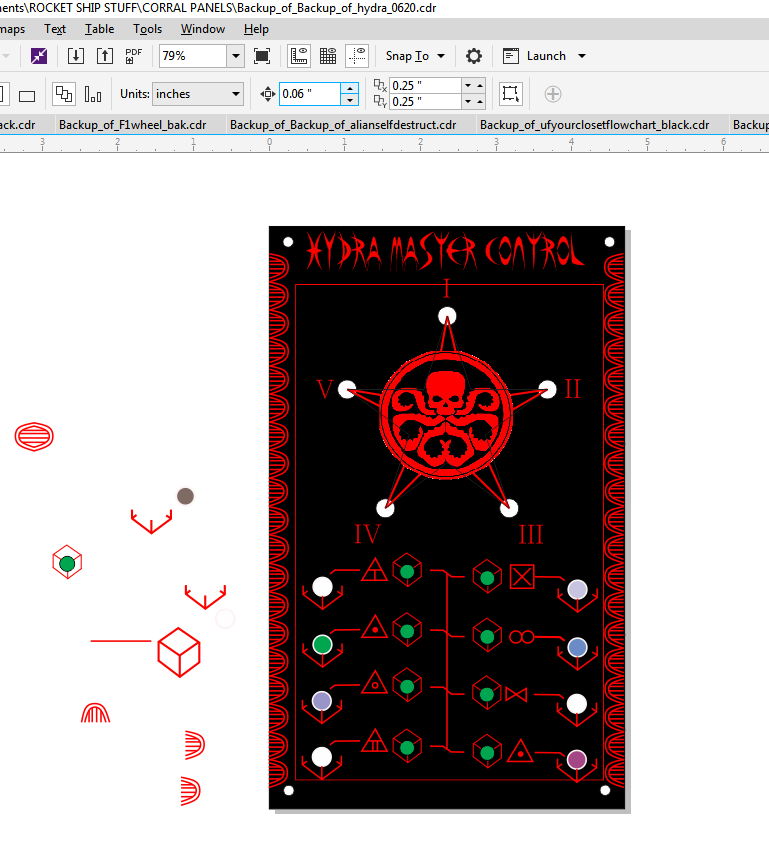
Task: Select the large red cube outline off-page
Action: [x=179, y=652]
